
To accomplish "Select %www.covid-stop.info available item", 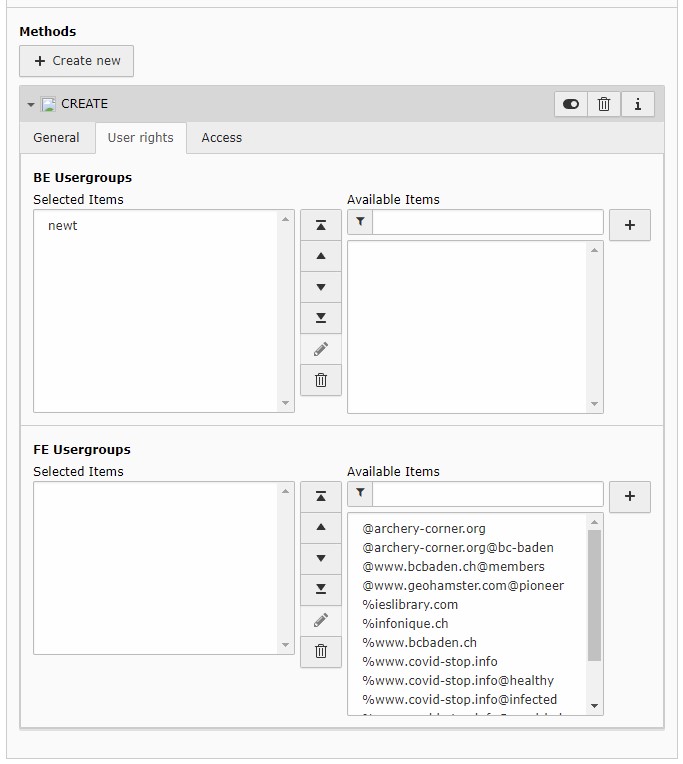I will coord(430,662).
